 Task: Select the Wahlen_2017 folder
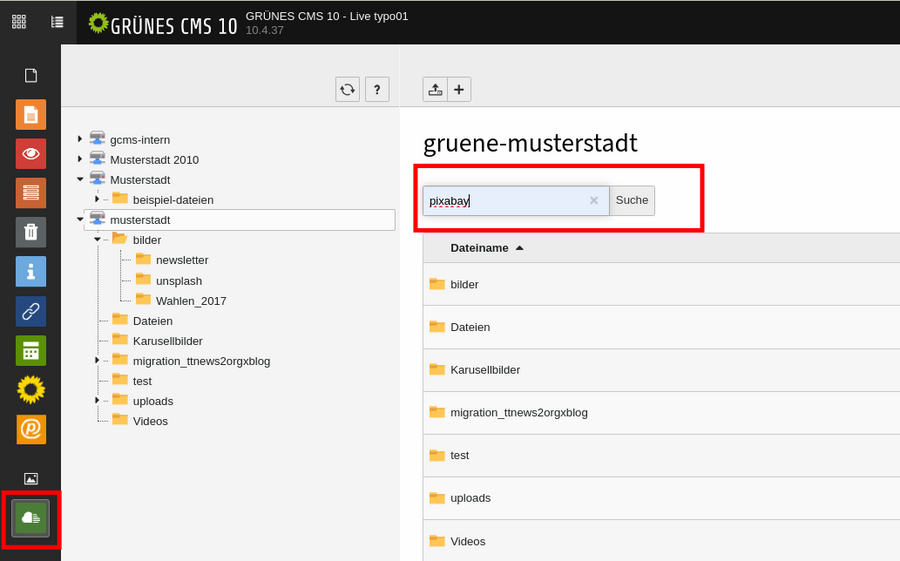coord(191,301)
